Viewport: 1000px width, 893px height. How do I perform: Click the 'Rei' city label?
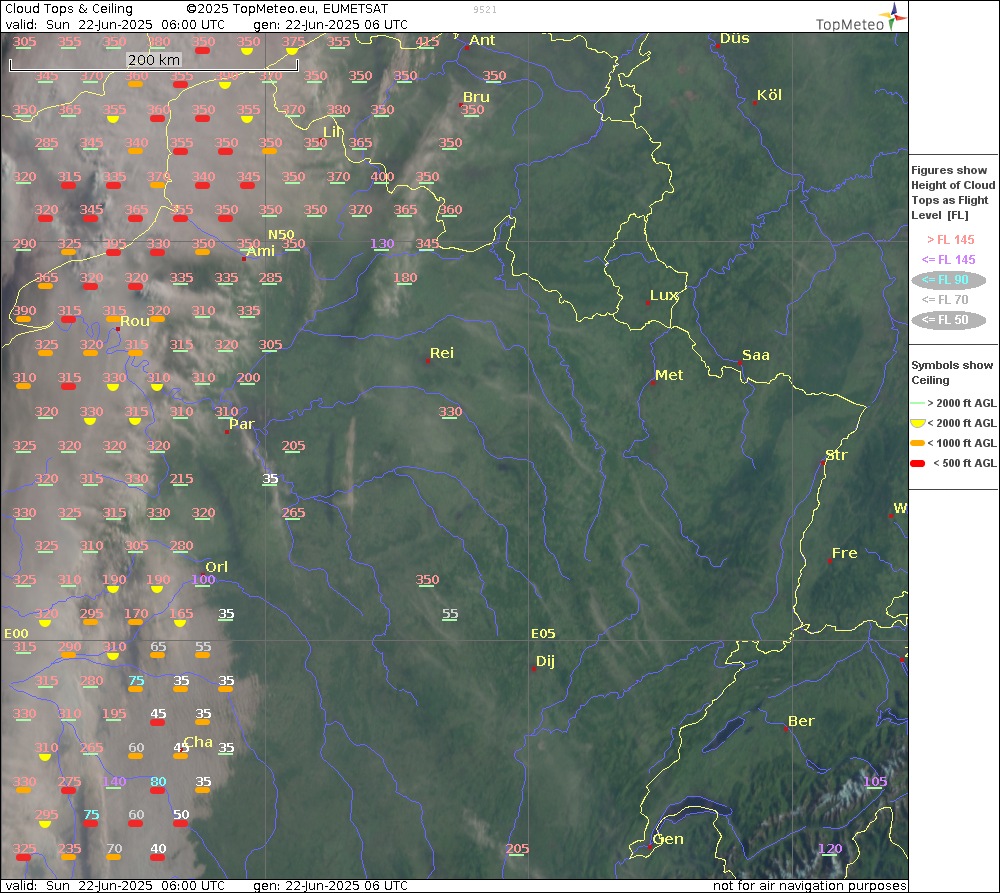442,353
